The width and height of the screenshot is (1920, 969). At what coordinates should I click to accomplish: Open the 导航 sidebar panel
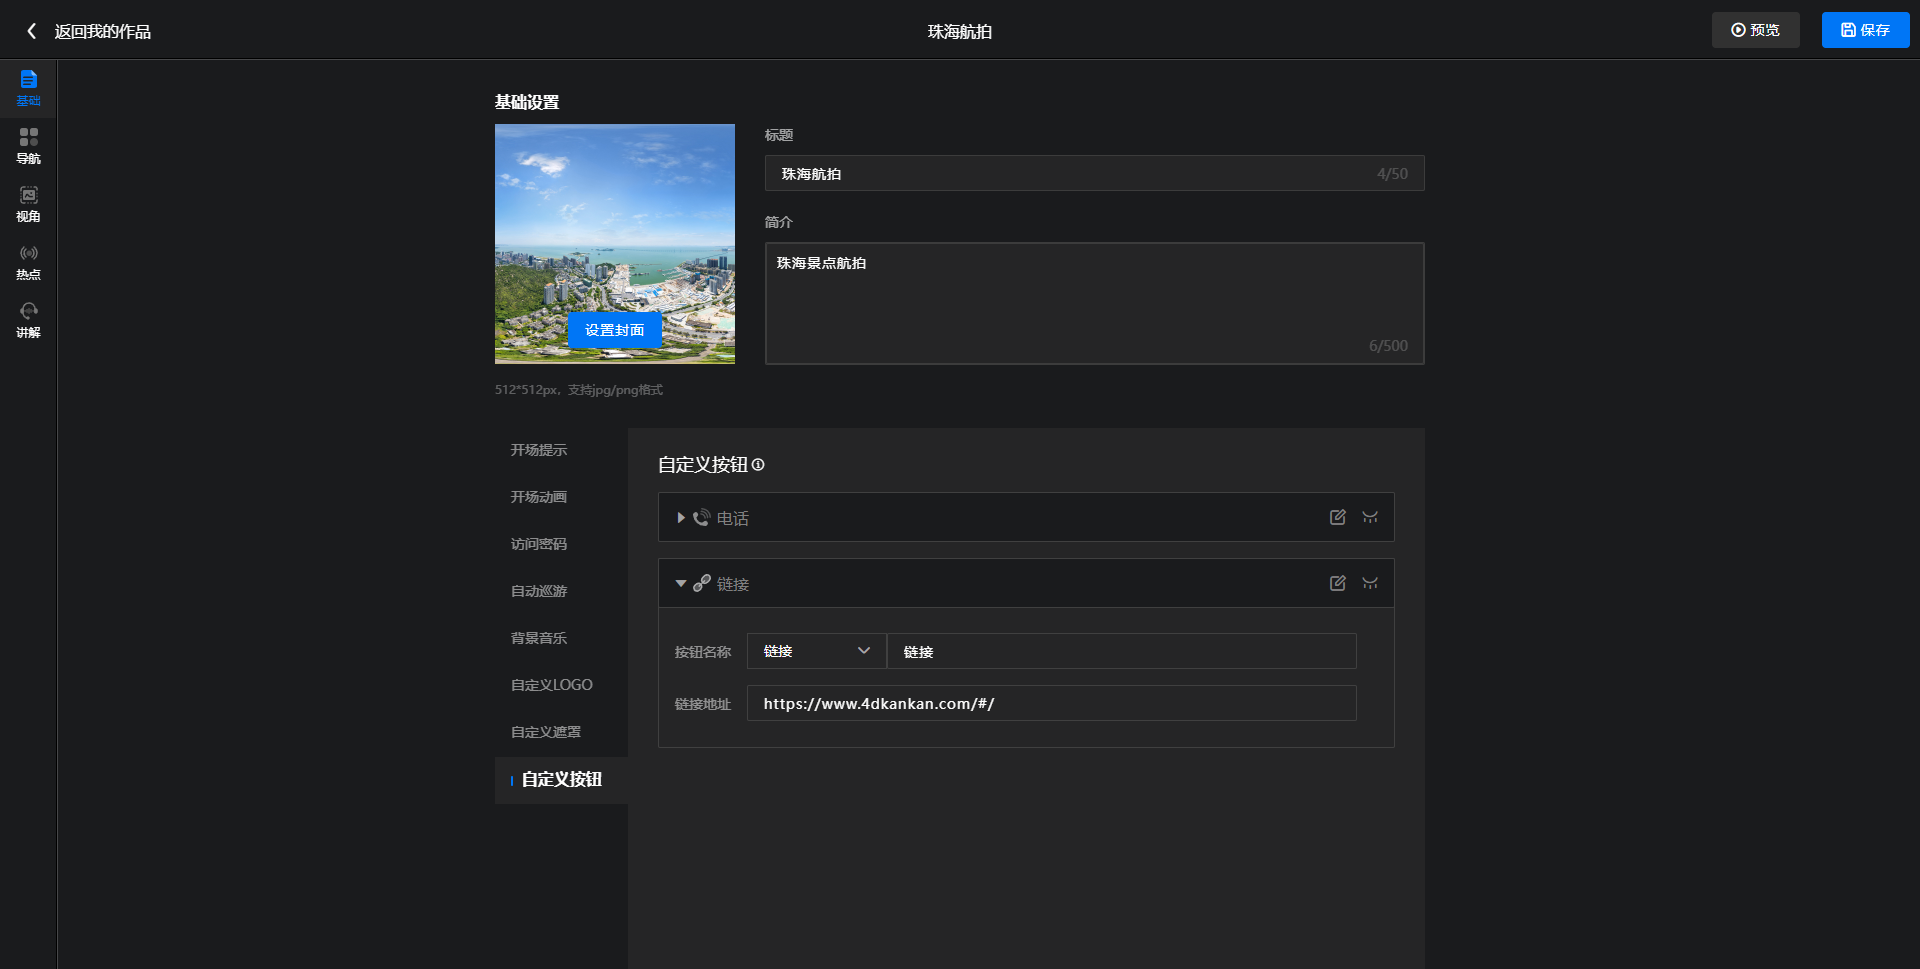click(28, 145)
